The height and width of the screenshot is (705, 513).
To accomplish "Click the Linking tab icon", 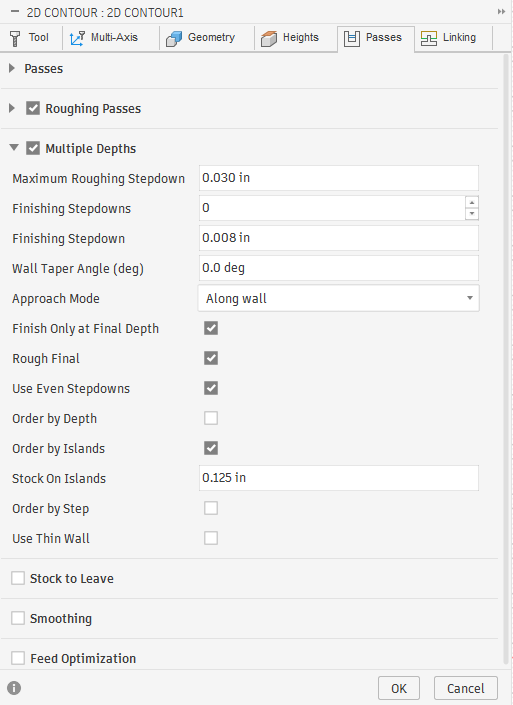I will (429, 38).
